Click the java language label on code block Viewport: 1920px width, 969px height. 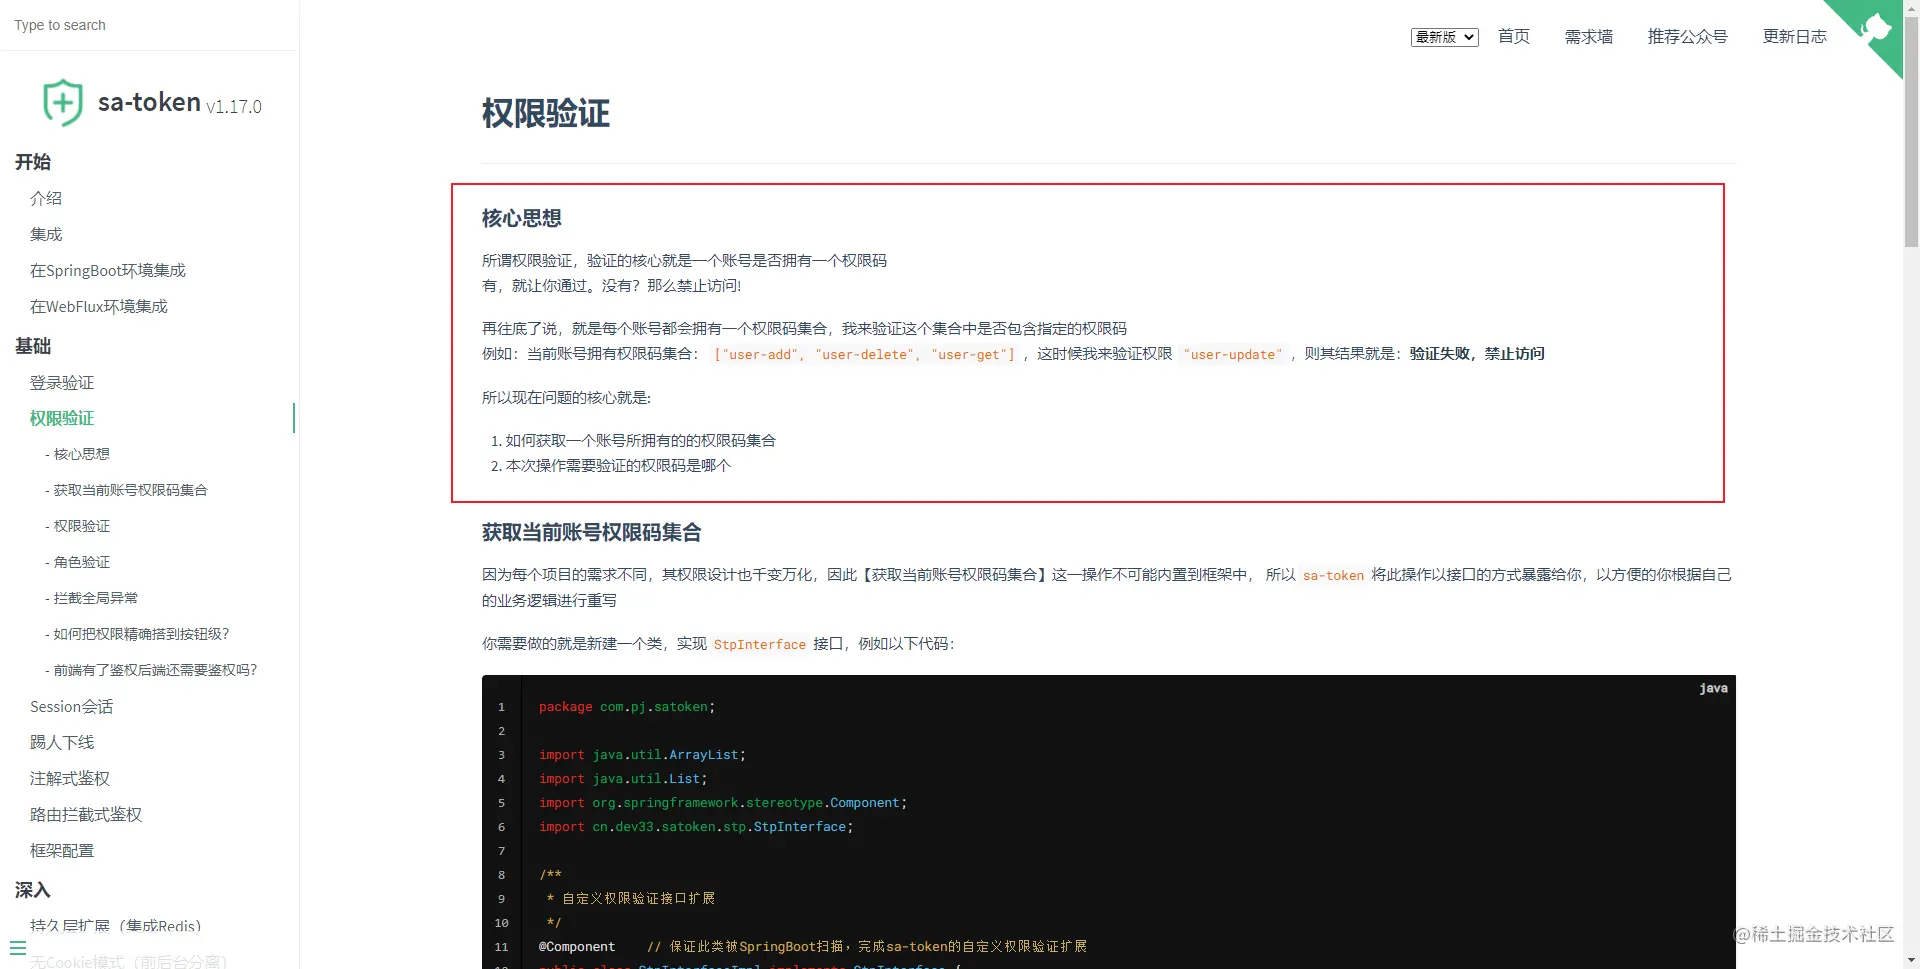(x=1713, y=688)
